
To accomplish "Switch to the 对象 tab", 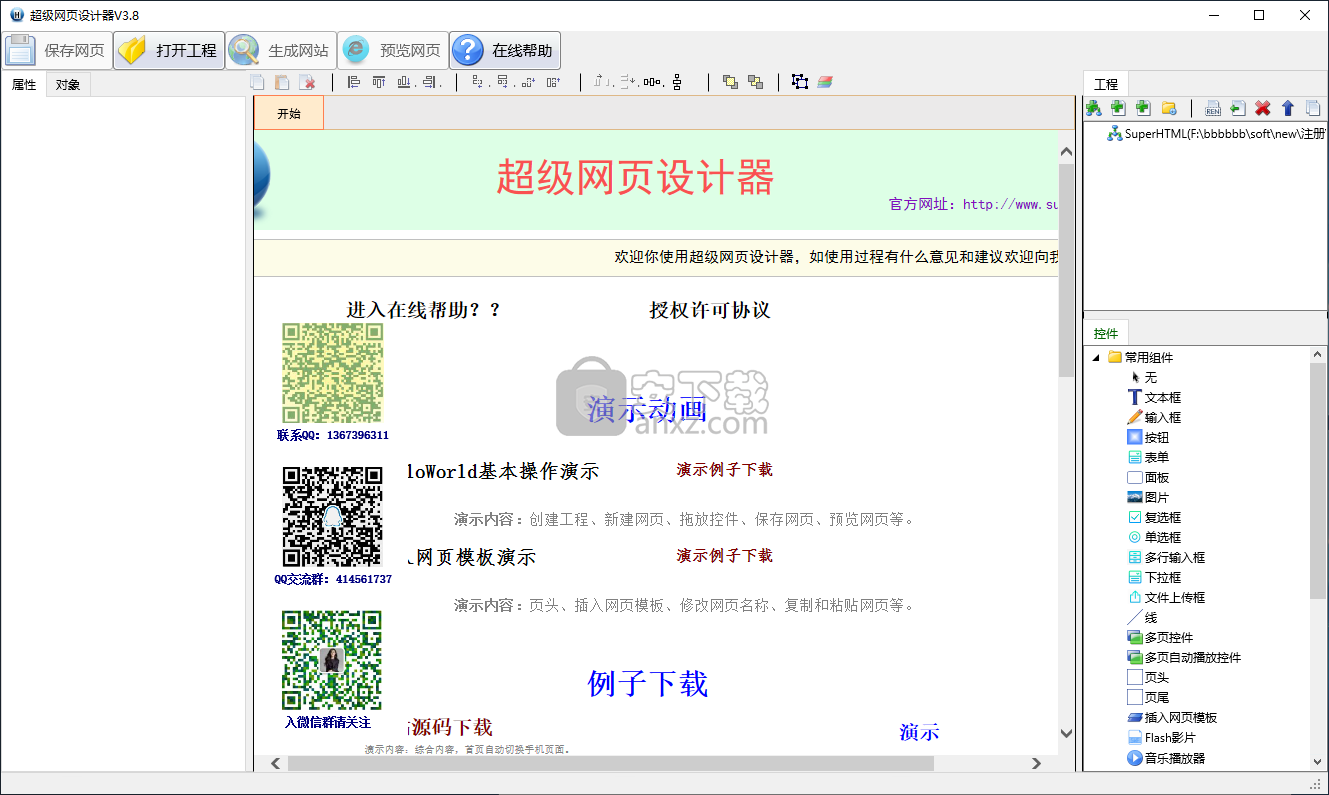I will [68, 85].
